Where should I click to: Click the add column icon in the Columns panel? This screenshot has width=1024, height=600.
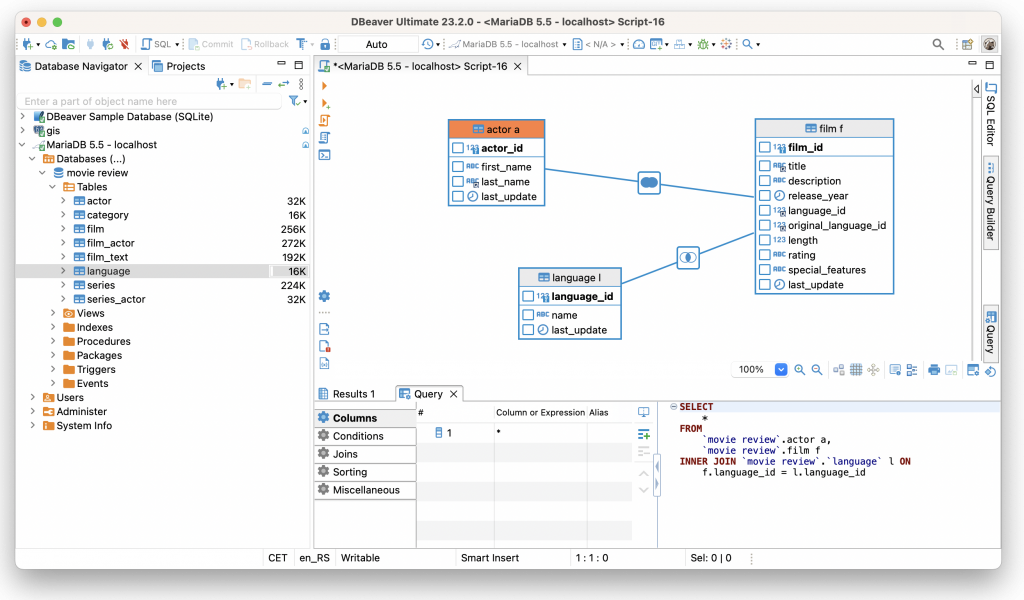(x=643, y=434)
